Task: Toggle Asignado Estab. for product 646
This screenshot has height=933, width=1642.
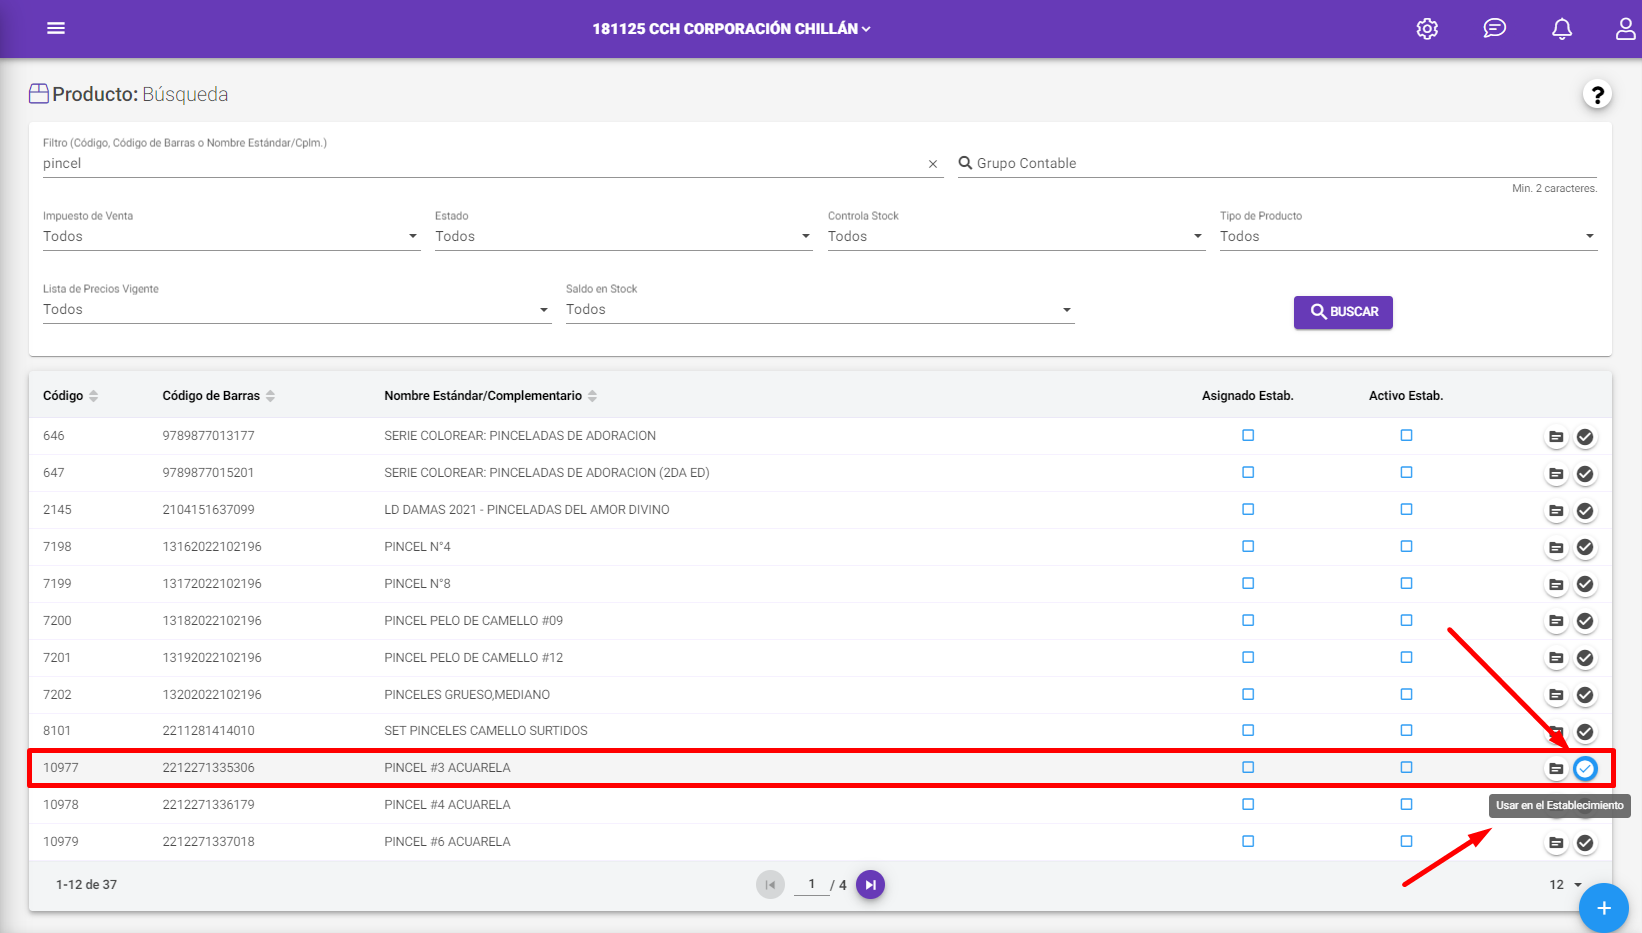Action: click(x=1248, y=436)
